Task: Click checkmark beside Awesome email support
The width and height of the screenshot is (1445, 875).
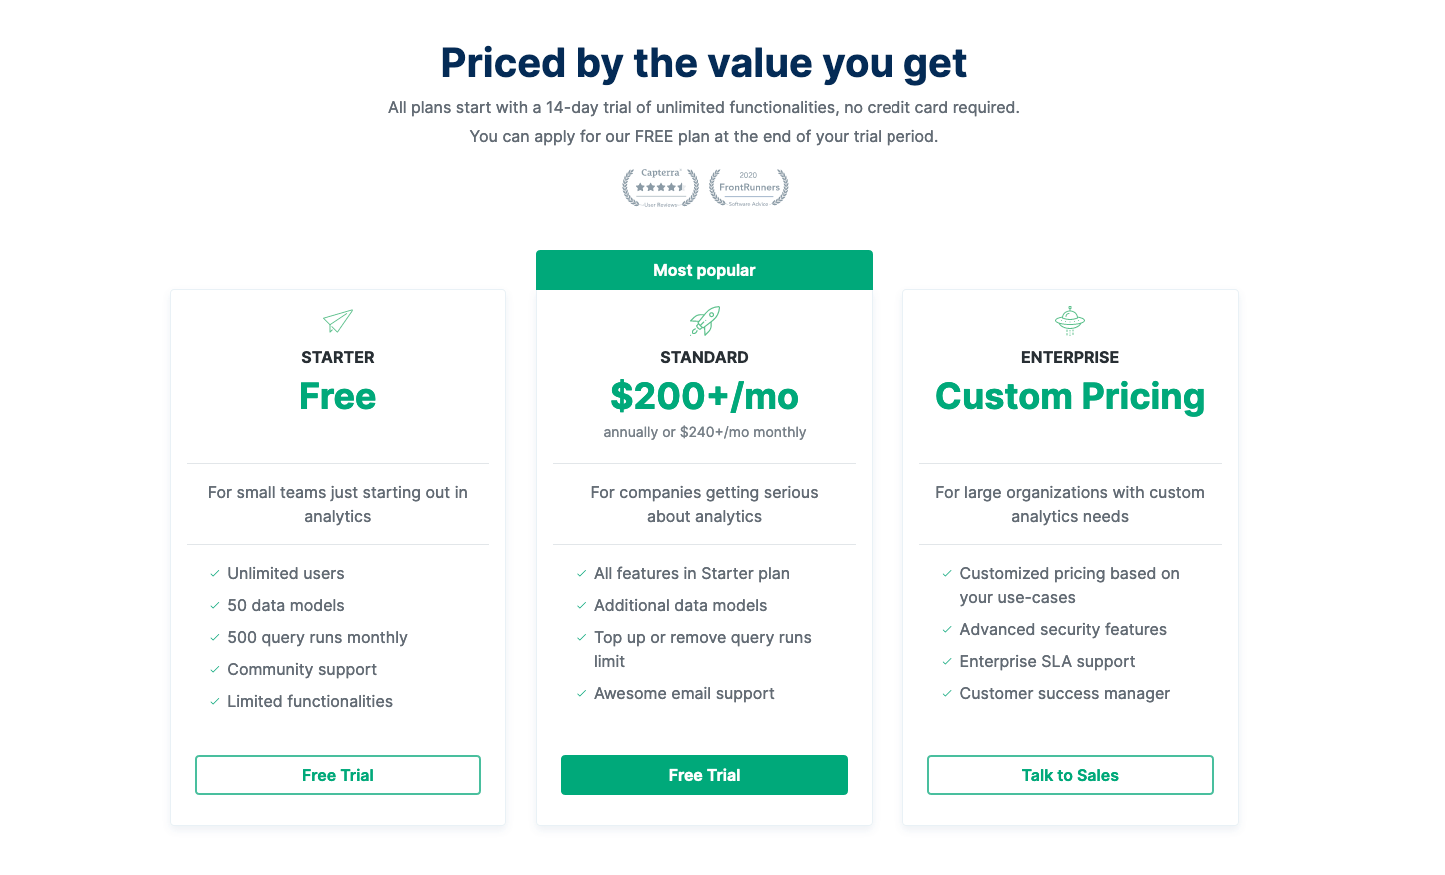Action: point(581,693)
